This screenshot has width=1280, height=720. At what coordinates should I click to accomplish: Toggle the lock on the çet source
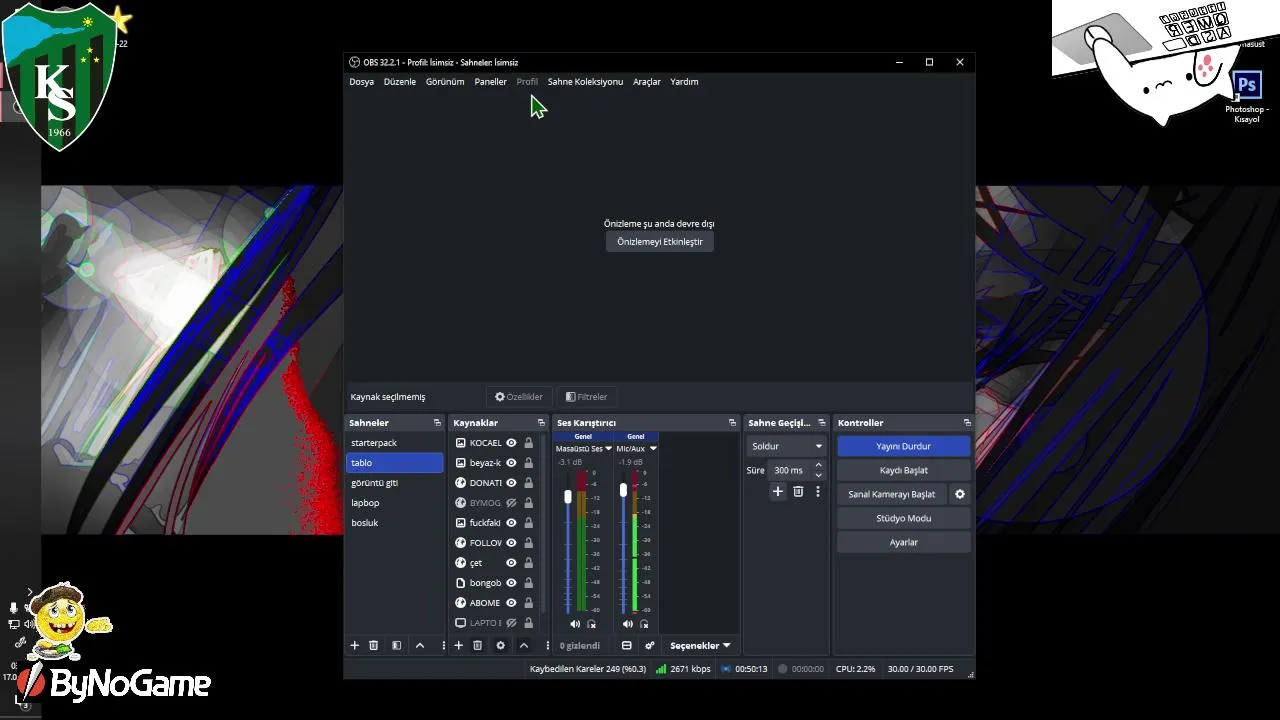[x=528, y=563]
